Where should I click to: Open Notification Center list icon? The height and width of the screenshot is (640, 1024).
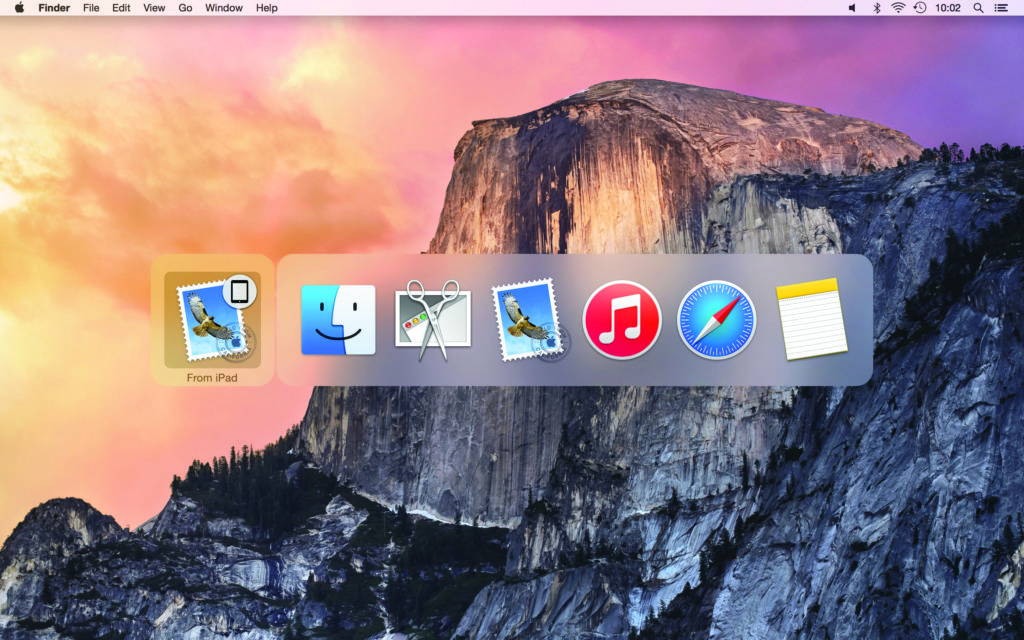pos(1000,8)
